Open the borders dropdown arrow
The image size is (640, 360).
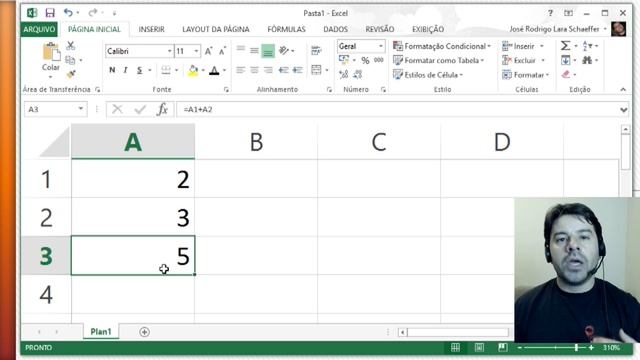(176, 70)
